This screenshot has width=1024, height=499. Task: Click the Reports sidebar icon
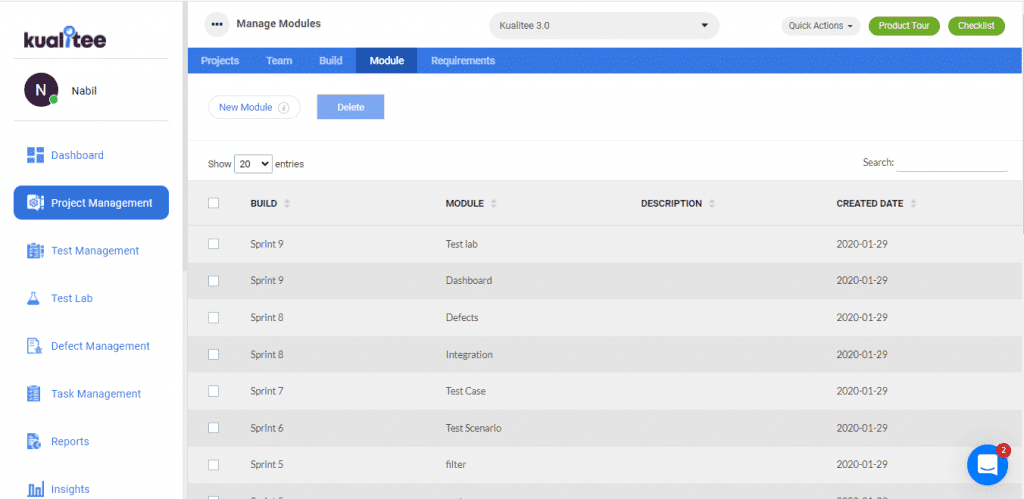pos(35,441)
